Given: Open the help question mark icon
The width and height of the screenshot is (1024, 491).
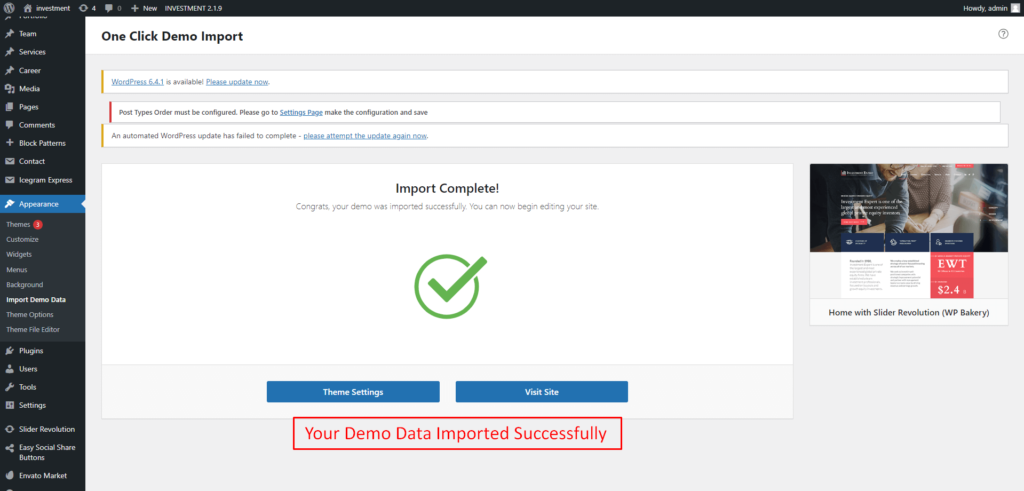Looking at the screenshot, I should point(1003,34).
